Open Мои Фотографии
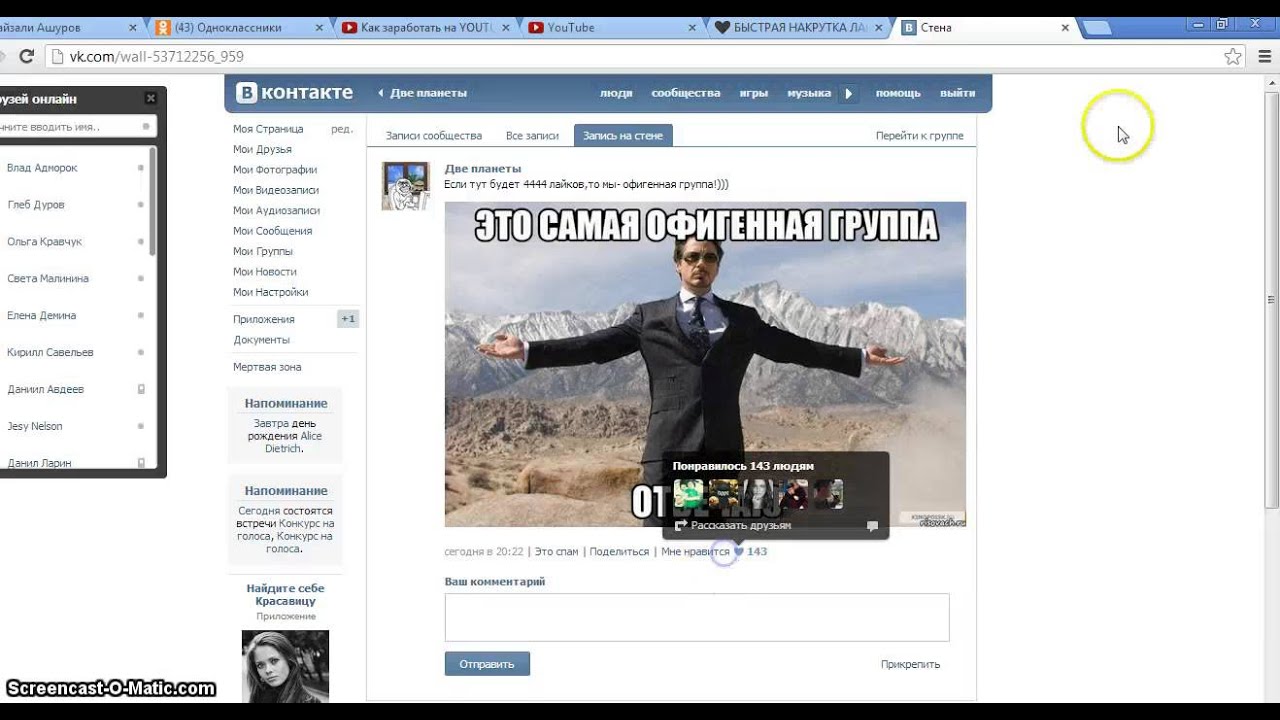This screenshot has height=720, width=1280. 275,170
